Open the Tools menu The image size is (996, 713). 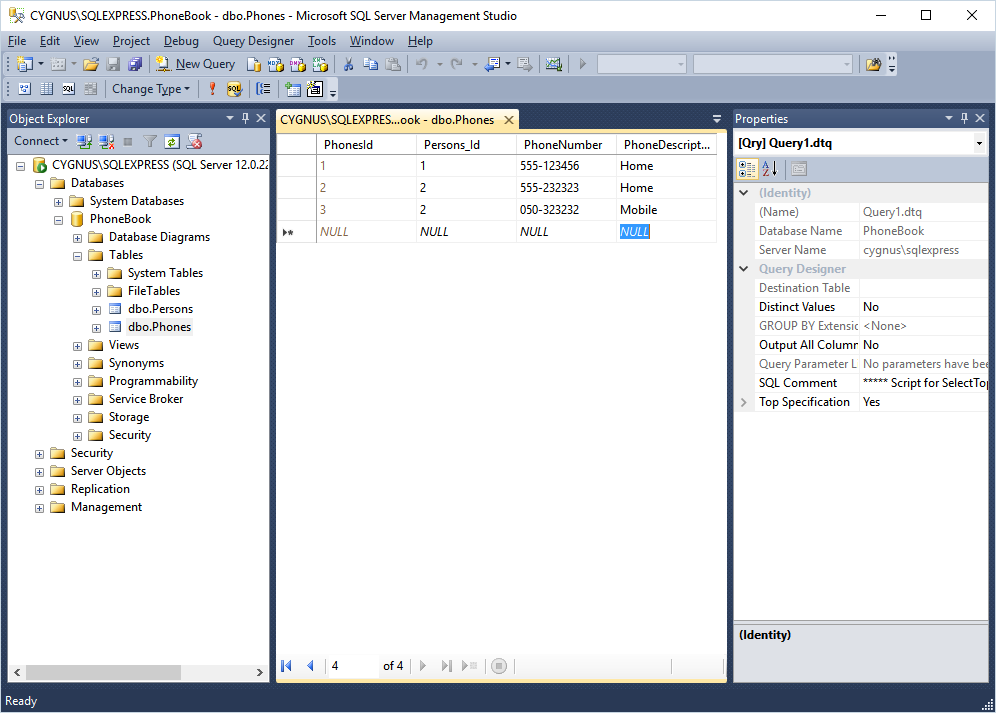click(322, 41)
